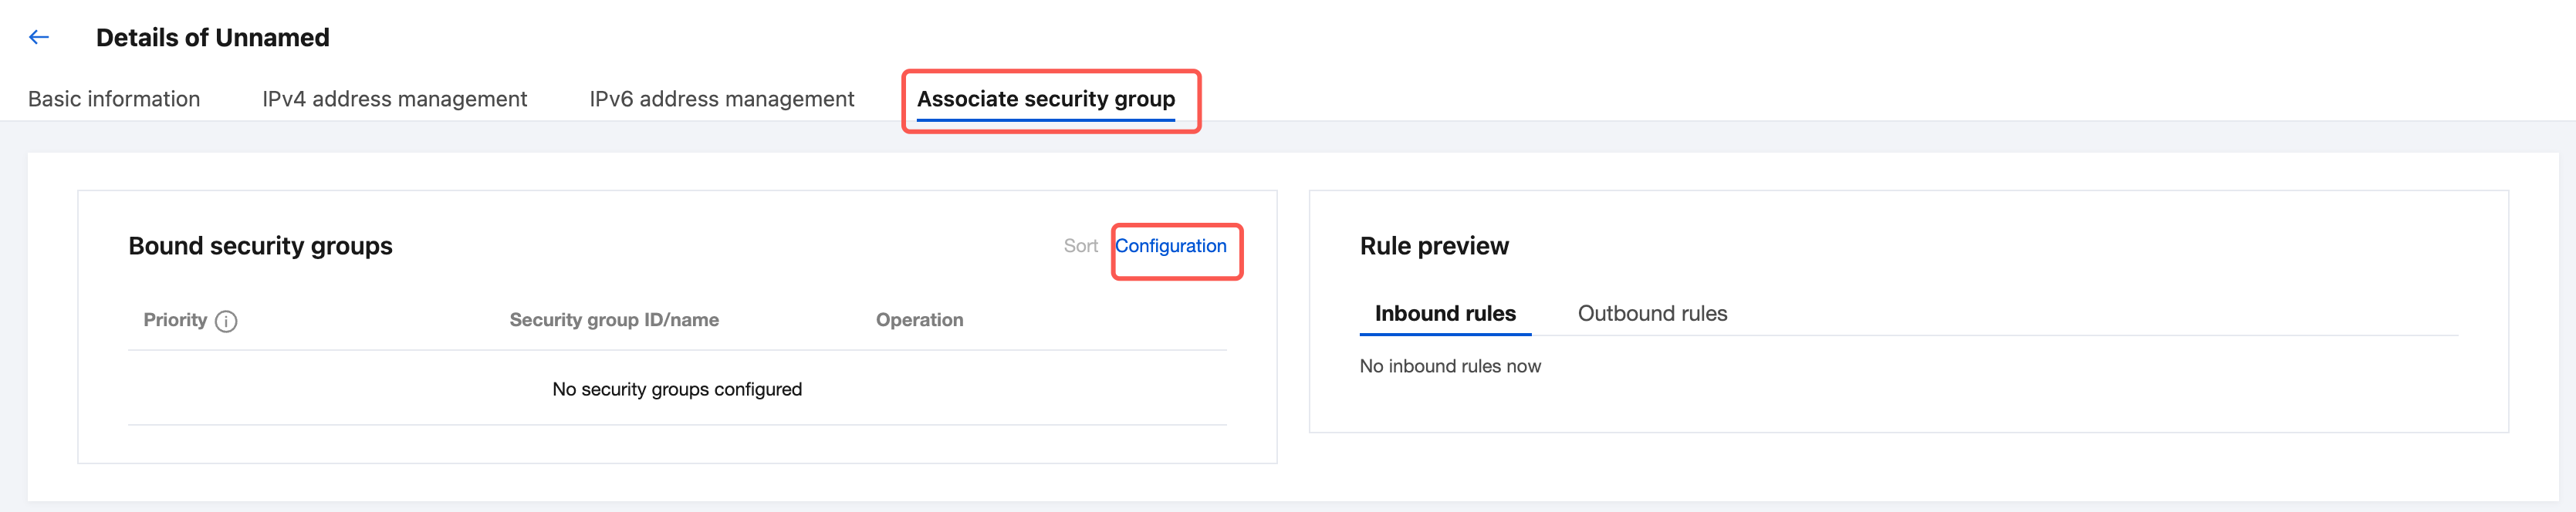Screen dimensions: 2576x512
Task: Open the IPv6 address management tab
Action: [x=721, y=99]
